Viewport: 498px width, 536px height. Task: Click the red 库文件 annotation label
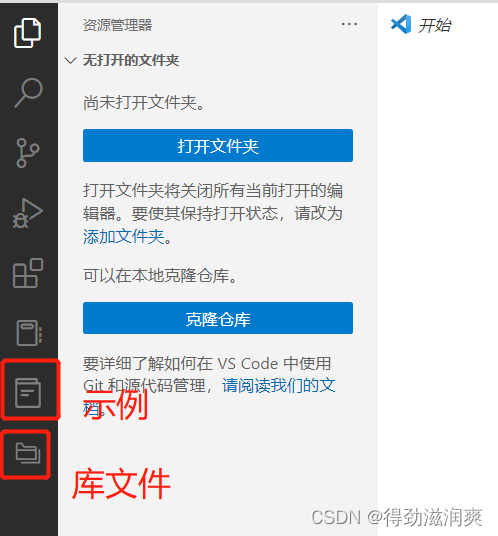pos(121,484)
